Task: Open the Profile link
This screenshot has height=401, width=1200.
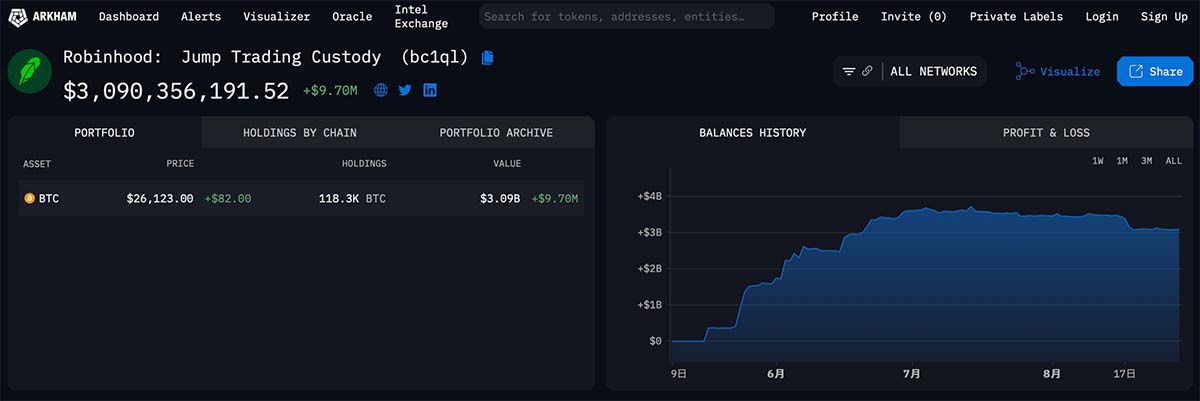Action: (x=835, y=17)
